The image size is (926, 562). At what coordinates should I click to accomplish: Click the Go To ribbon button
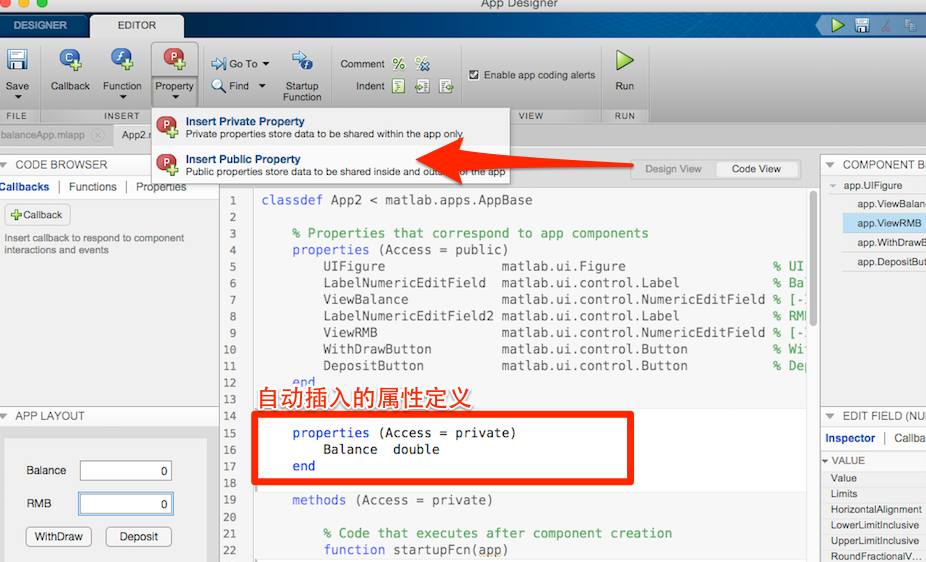[234, 64]
